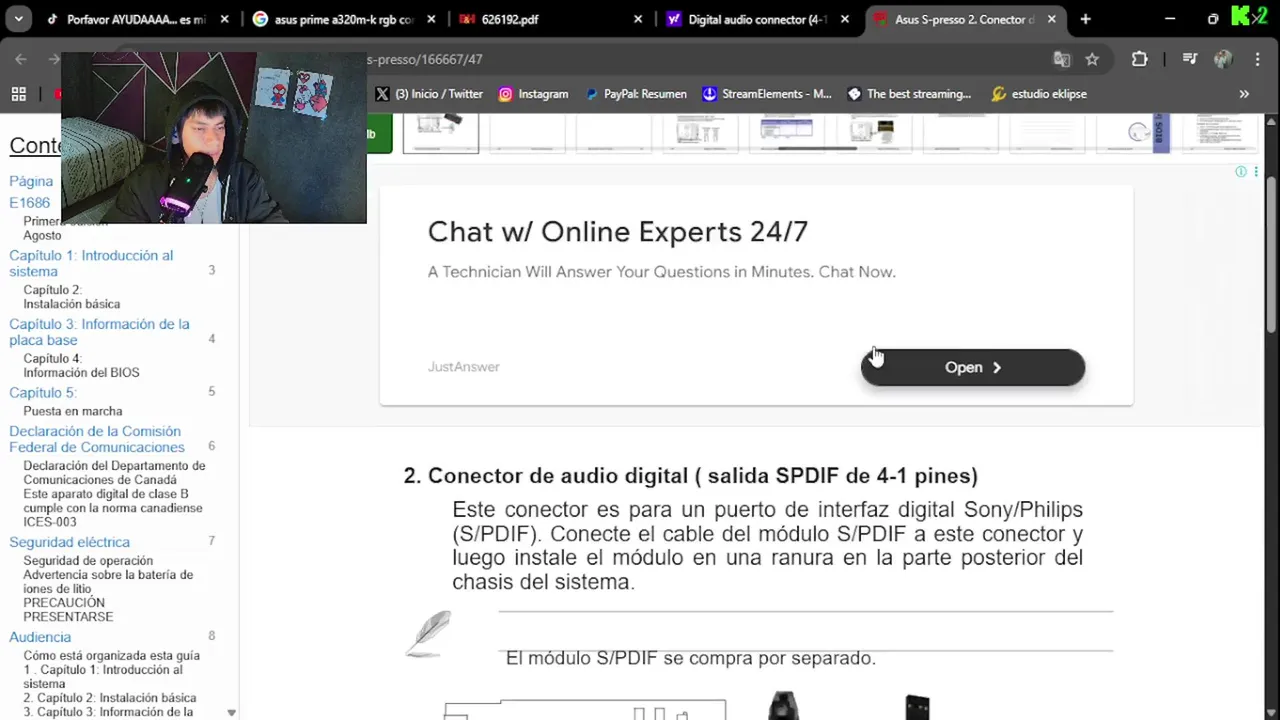The height and width of the screenshot is (720, 1280).
Task: Click the ad info icon above the ad
Action: (x=1241, y=172)
